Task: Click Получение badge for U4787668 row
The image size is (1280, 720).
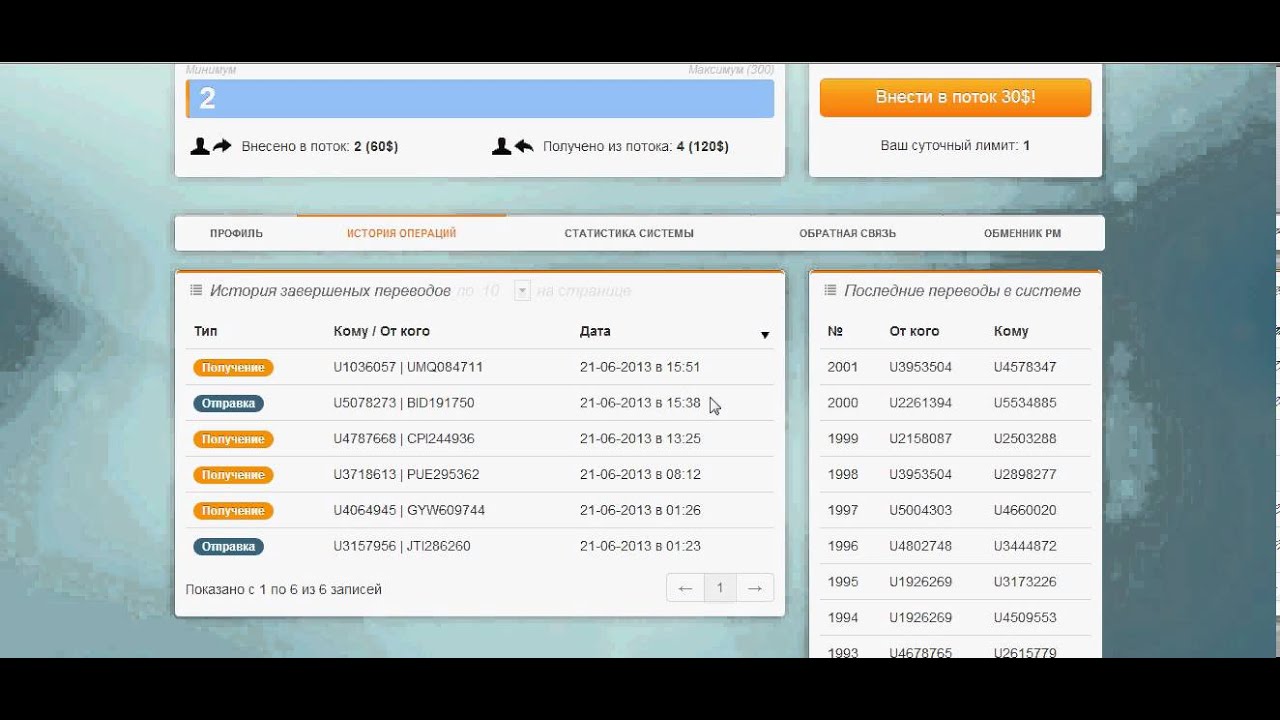Action: [x=233, y=439]
